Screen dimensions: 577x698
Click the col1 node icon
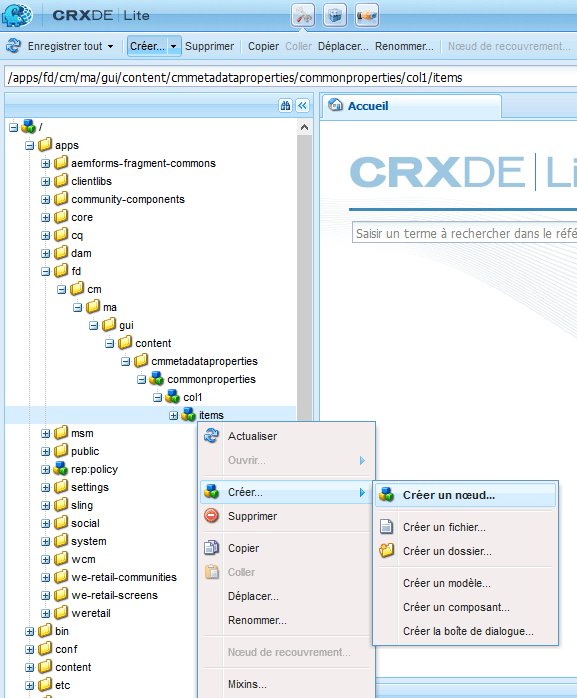click(x=172, y=397)
